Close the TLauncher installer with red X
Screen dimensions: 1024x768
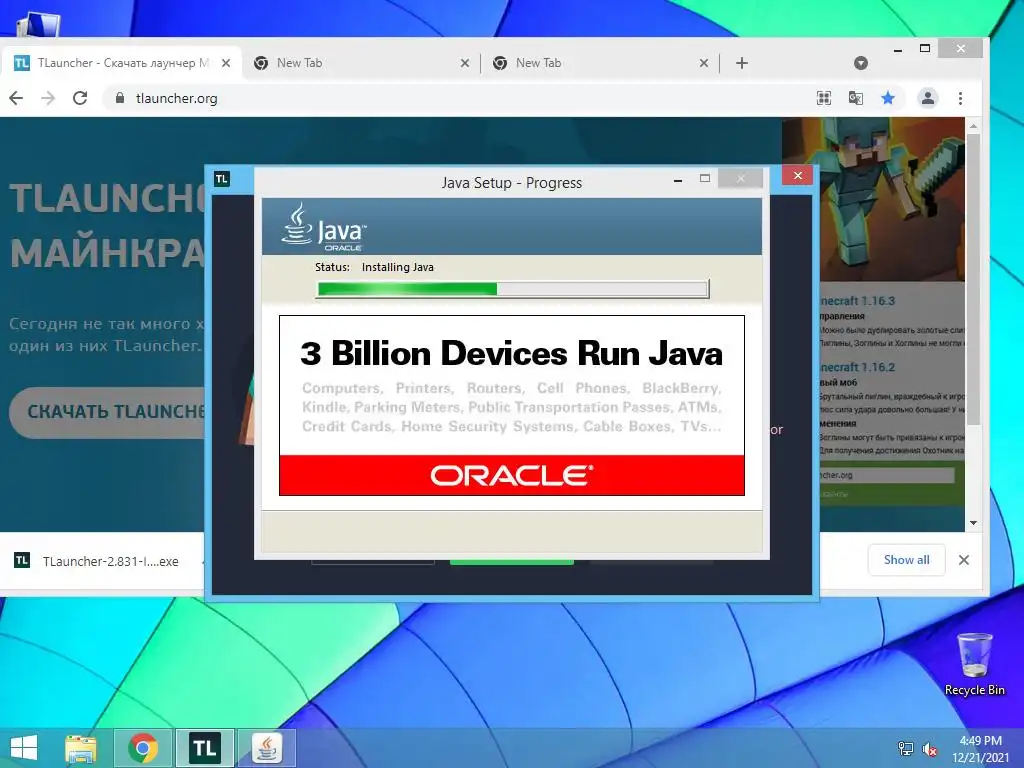click(797, 175)
